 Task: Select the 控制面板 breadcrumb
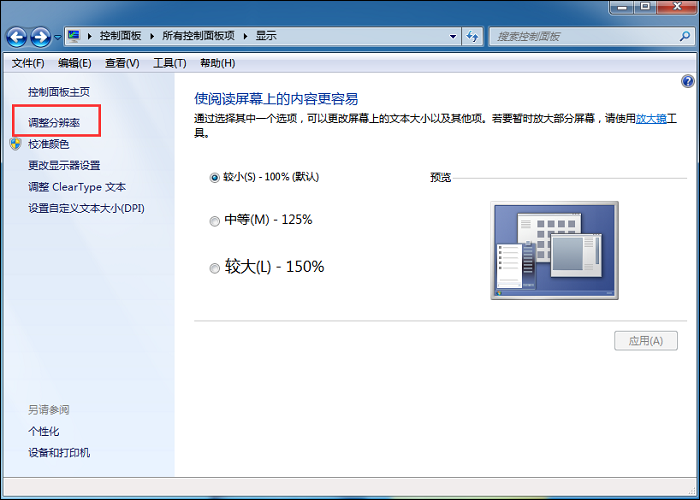tap(120, 36)
